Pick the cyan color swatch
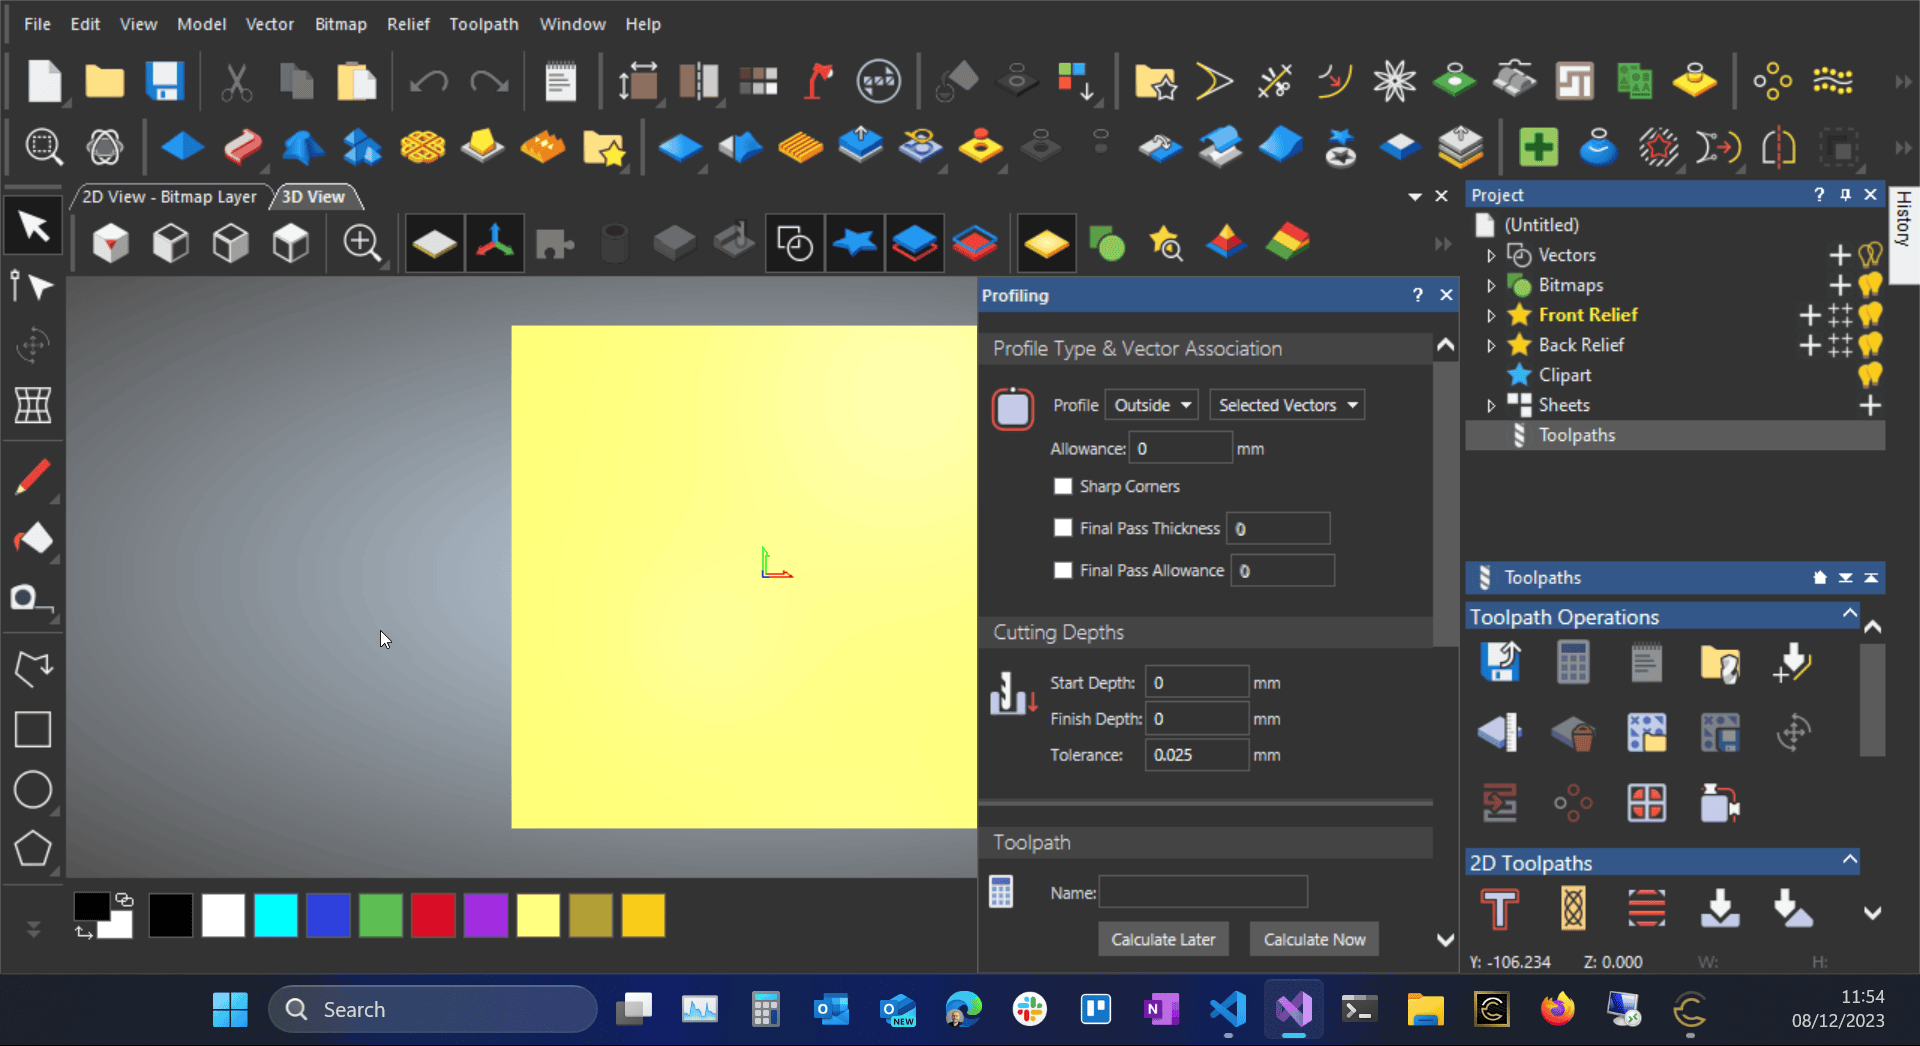The width and height of the screenshot is (1920, 1046). [275, 915]
